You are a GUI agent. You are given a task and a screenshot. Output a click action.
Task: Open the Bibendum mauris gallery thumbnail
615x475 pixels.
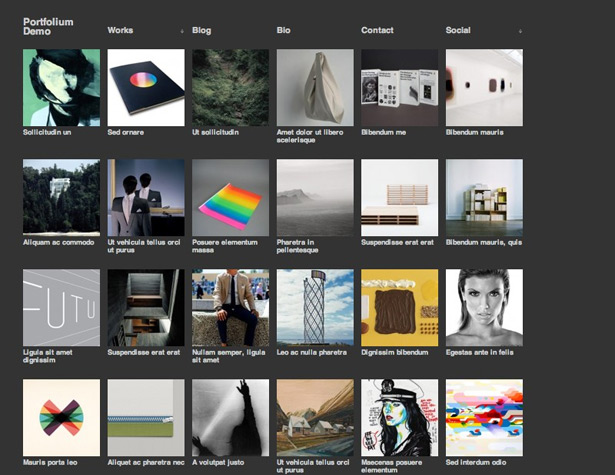tap(484, 87)
